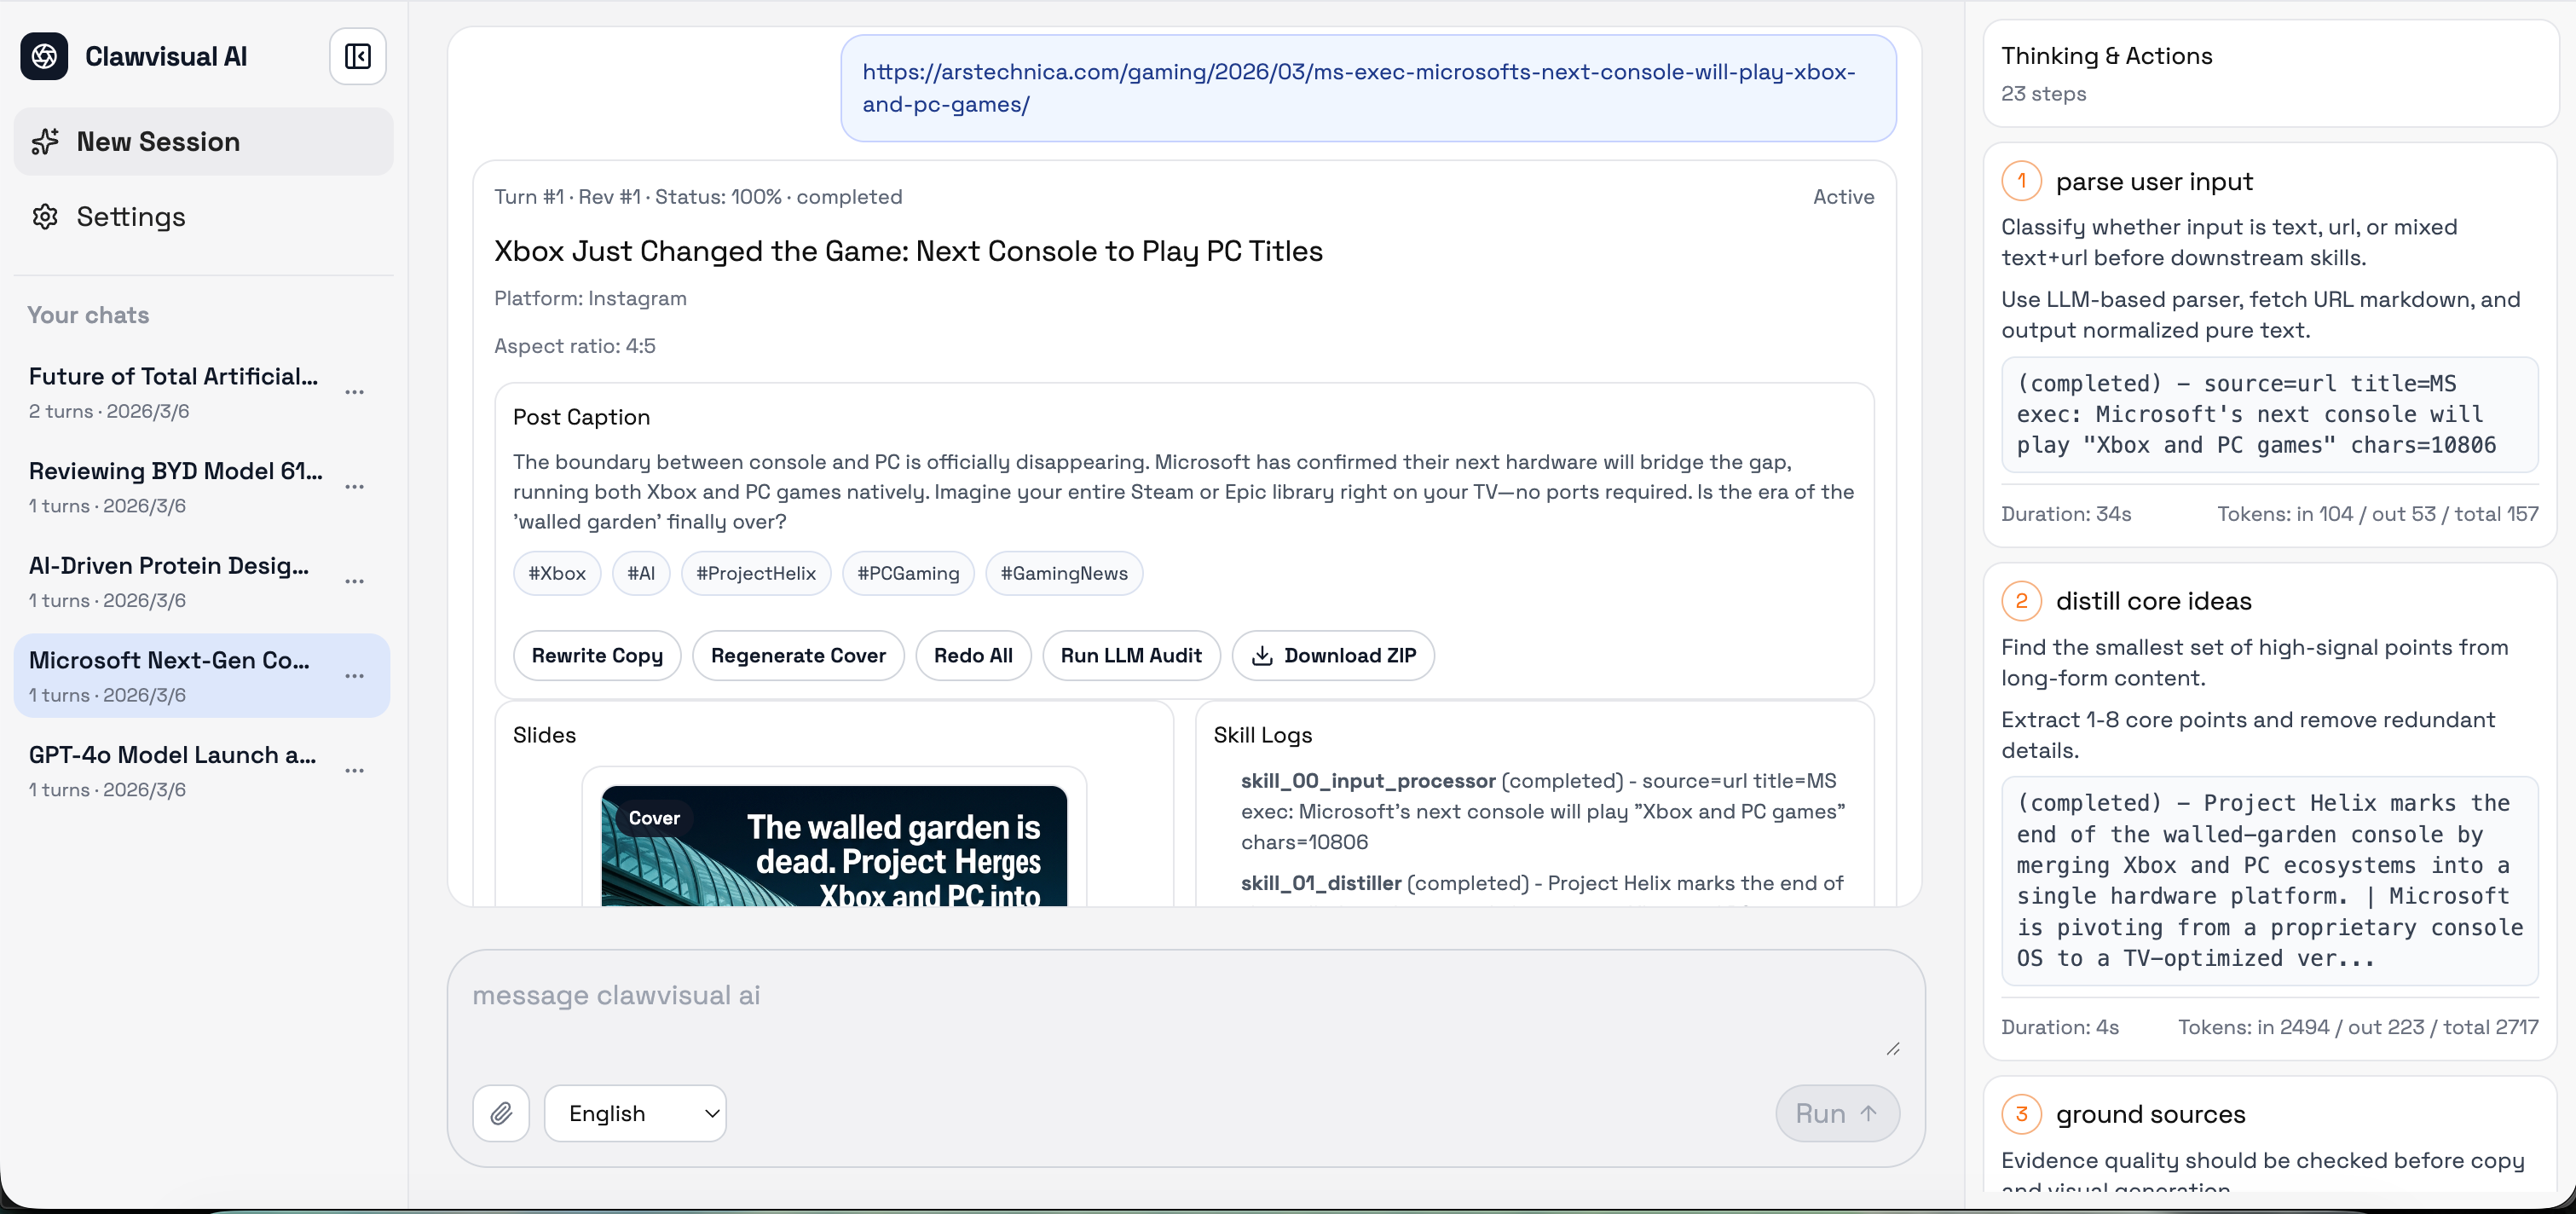Open options for Reviewing BYD Model chat

pos(354,487)
